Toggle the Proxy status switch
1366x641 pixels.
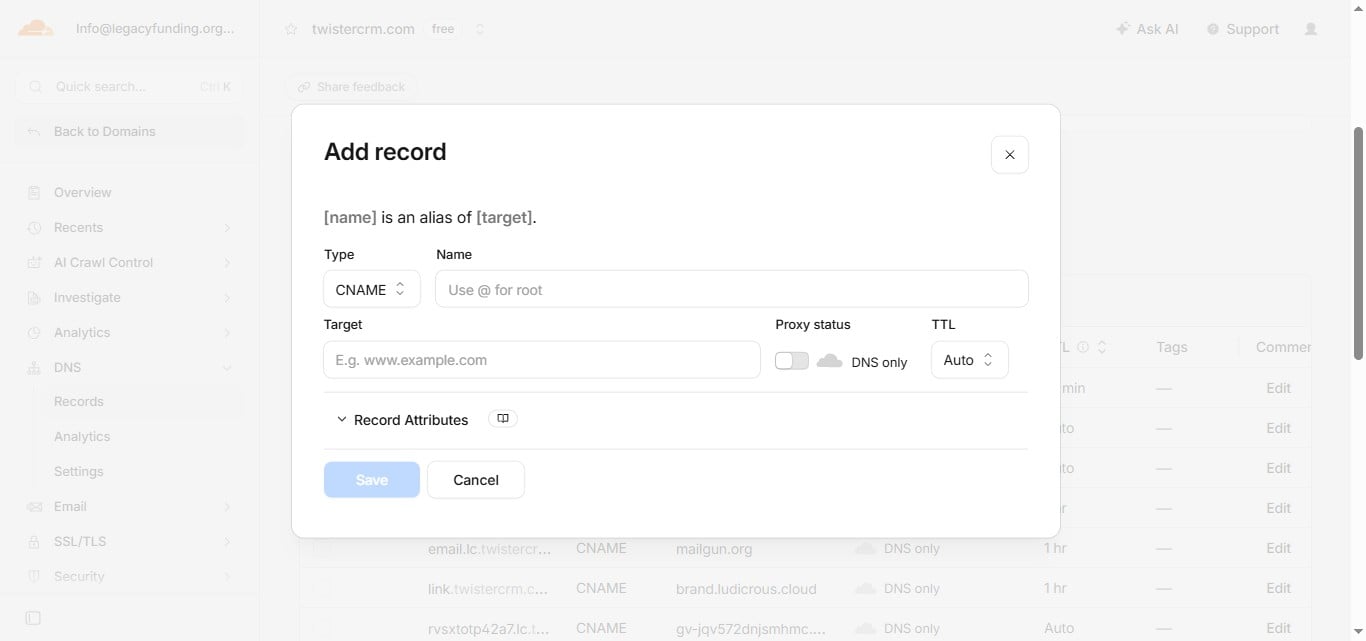[792, 361]
